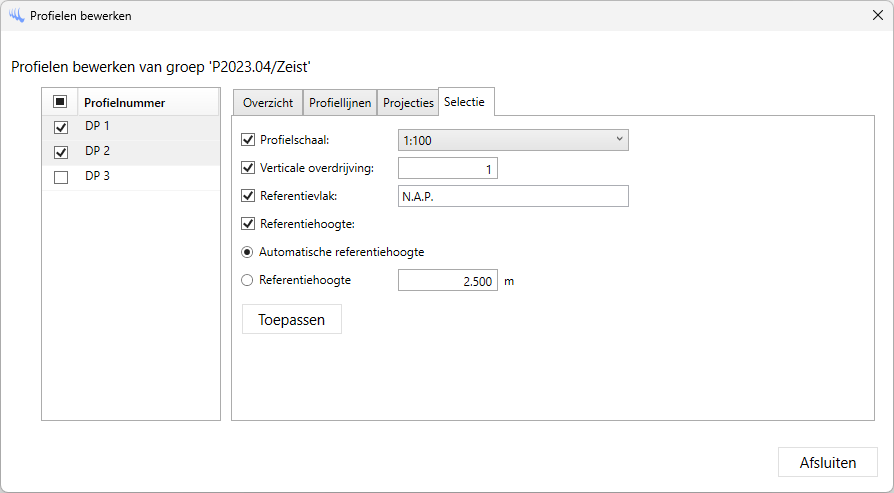Disable the Profielschaal checkbox
Viewport: 894px width, 493px height.
point(249,140)
